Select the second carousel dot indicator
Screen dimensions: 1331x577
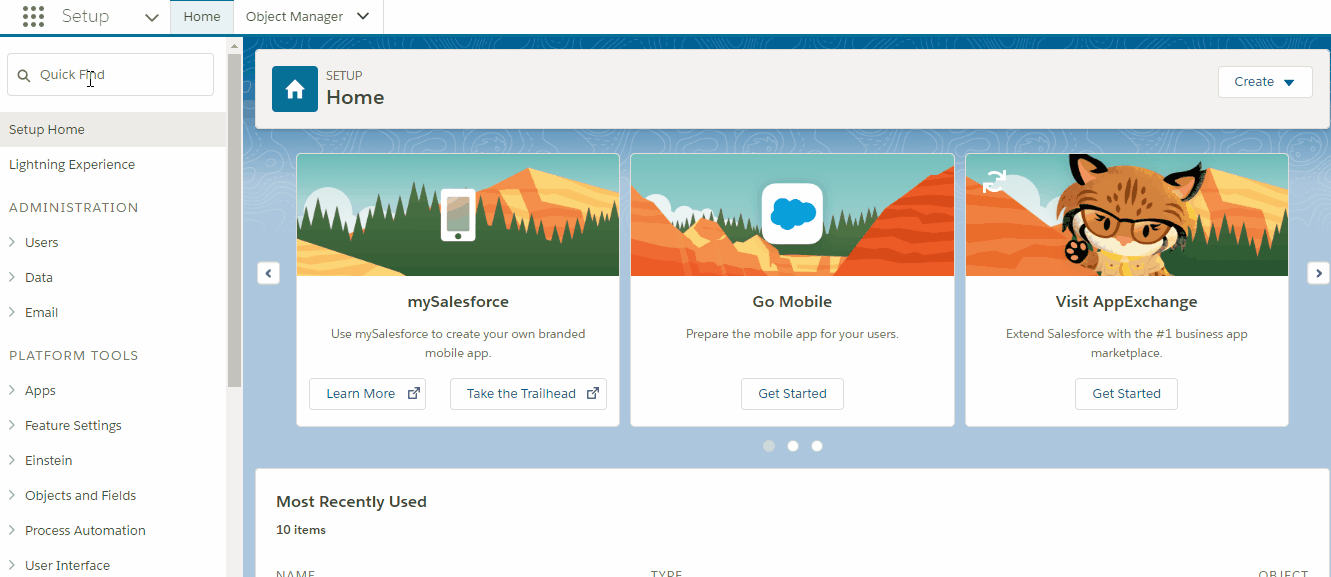793,446
